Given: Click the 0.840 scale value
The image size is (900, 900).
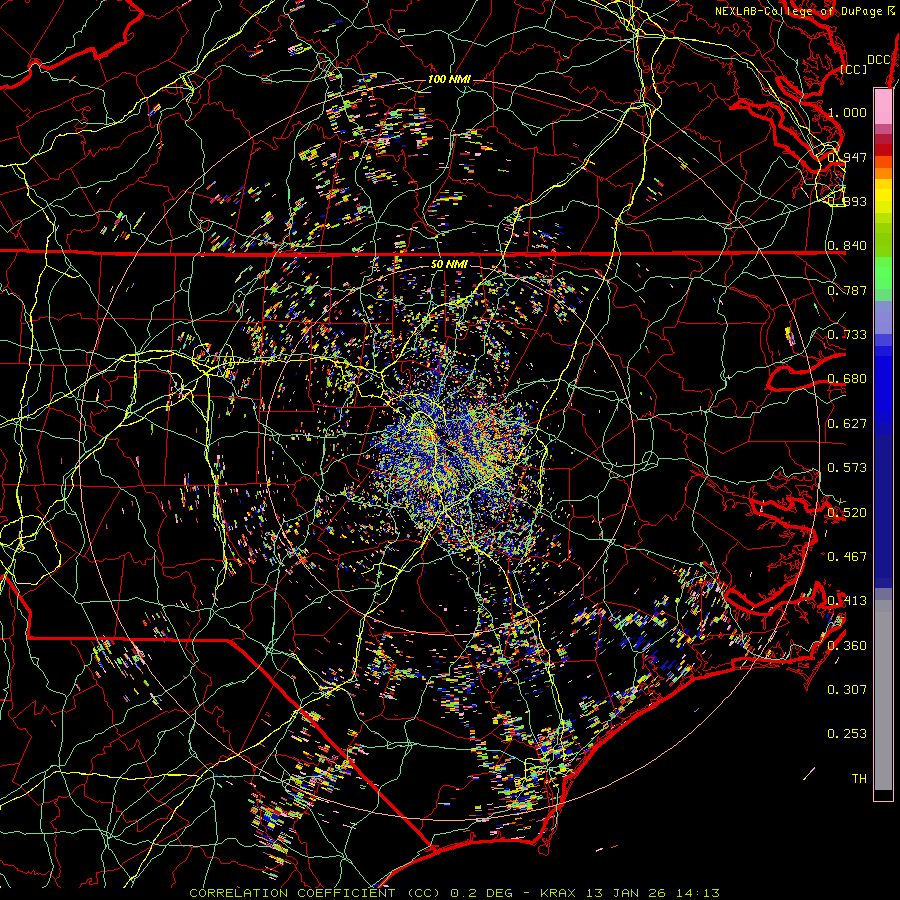Looking at the screenshot, I should 847,246.
